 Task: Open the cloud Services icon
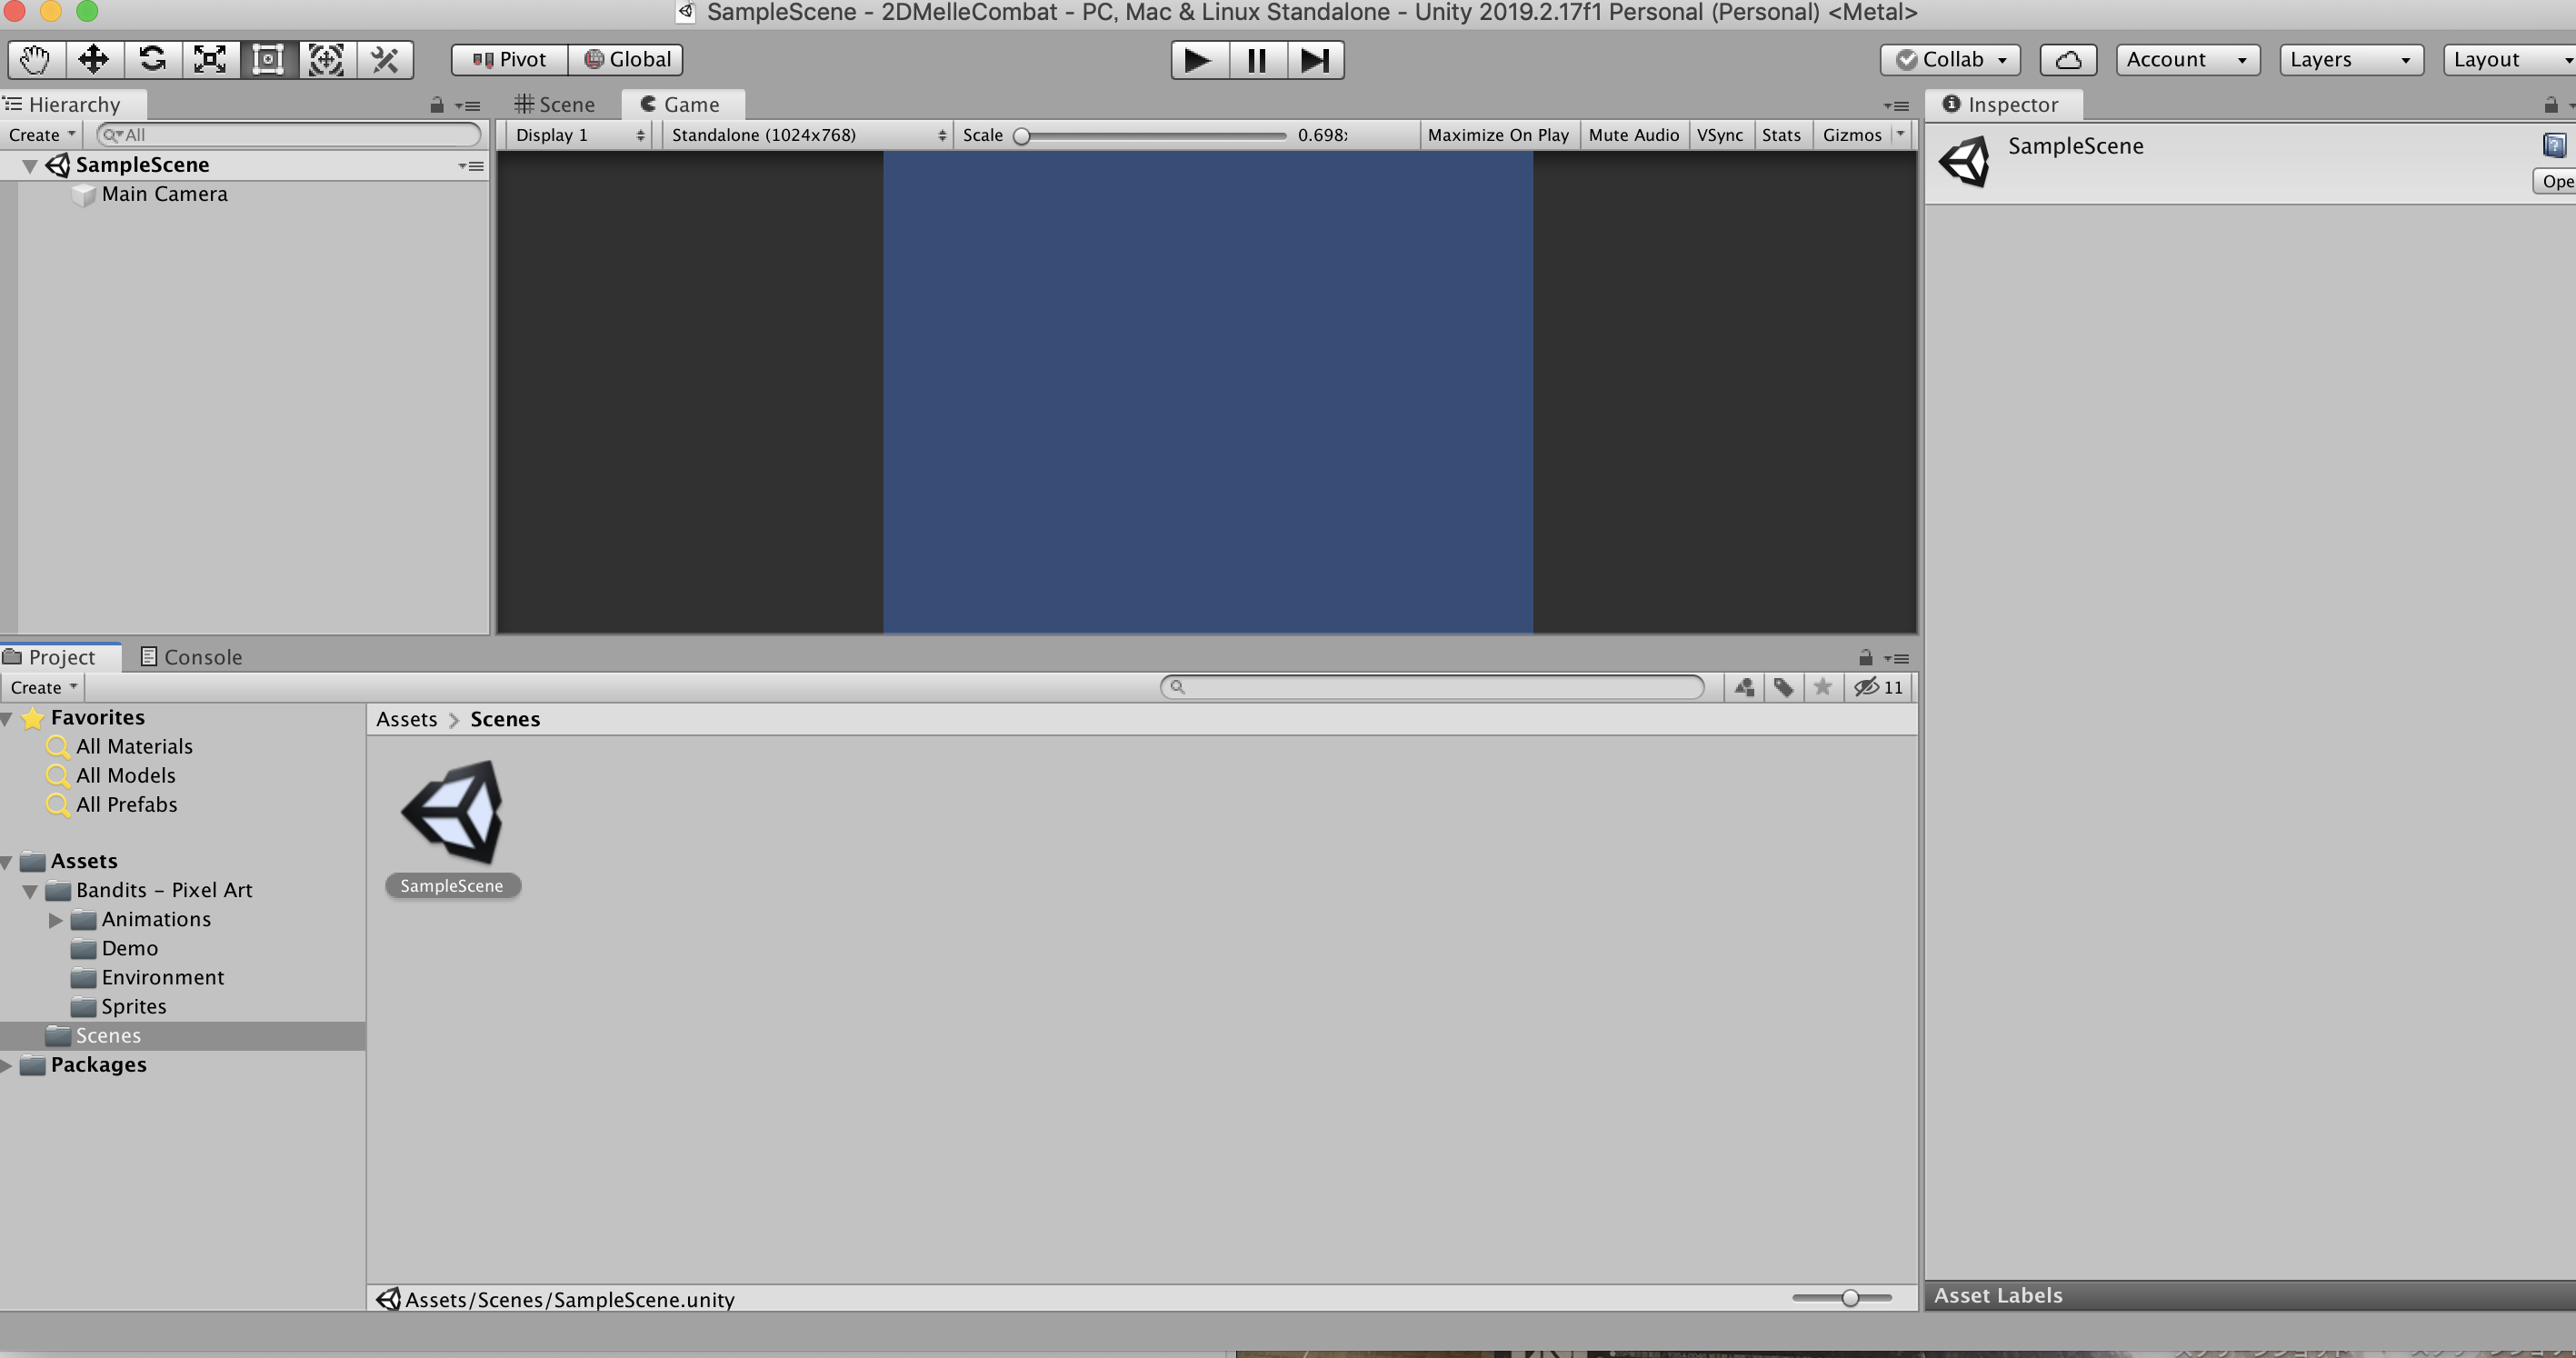pyautogui.click(x=2068, y=59)
